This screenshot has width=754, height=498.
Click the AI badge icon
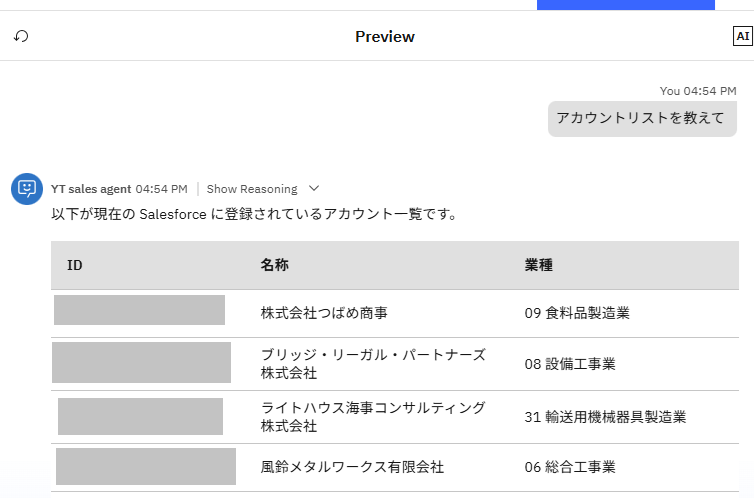point(742,36)
